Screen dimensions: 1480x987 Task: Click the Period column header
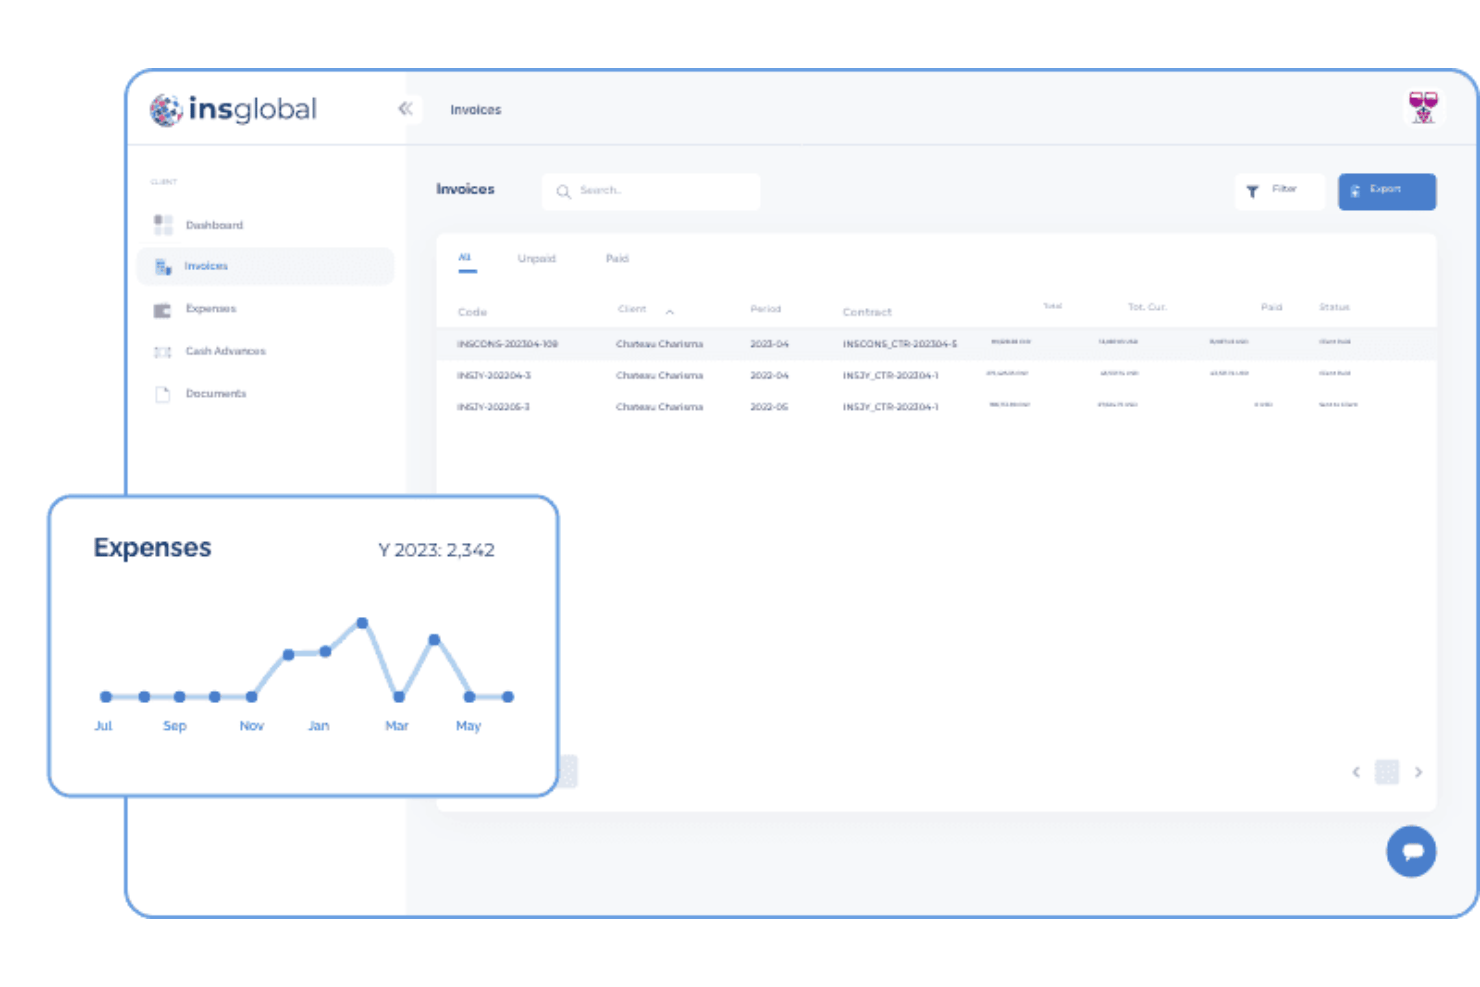tap(766, 309)
